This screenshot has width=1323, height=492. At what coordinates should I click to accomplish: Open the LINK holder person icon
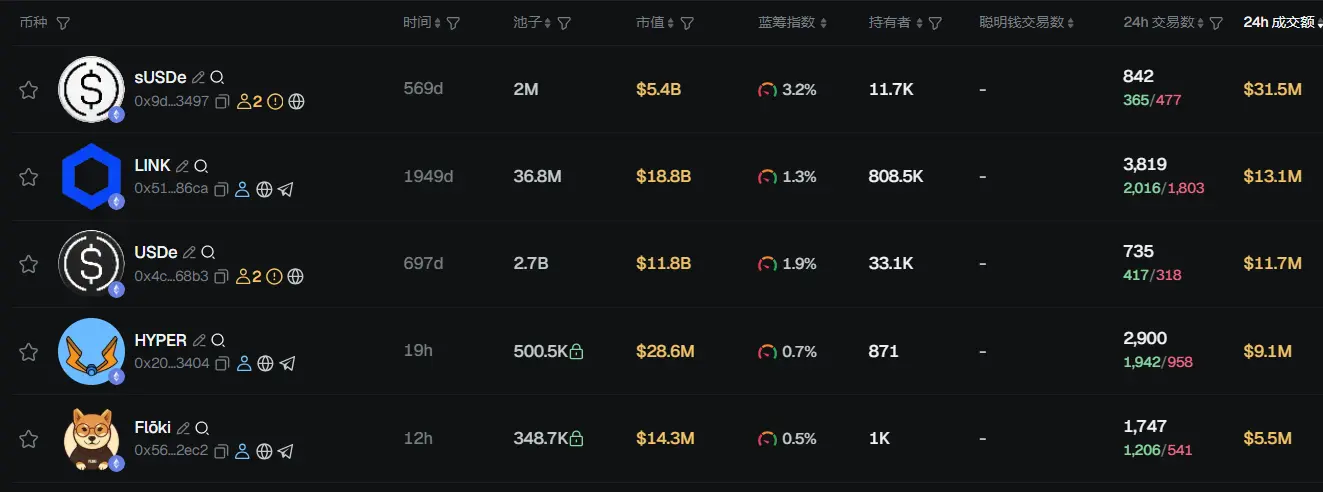(x=243, y=189)
